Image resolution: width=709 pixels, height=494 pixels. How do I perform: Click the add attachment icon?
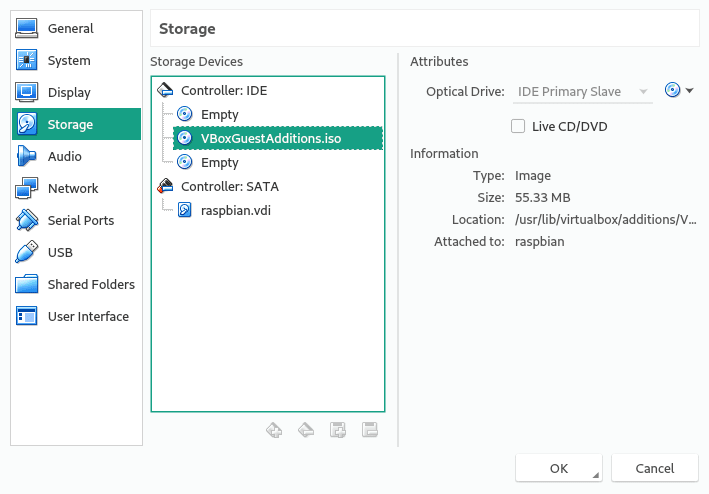pyautogui.click(x=338, y=429)
